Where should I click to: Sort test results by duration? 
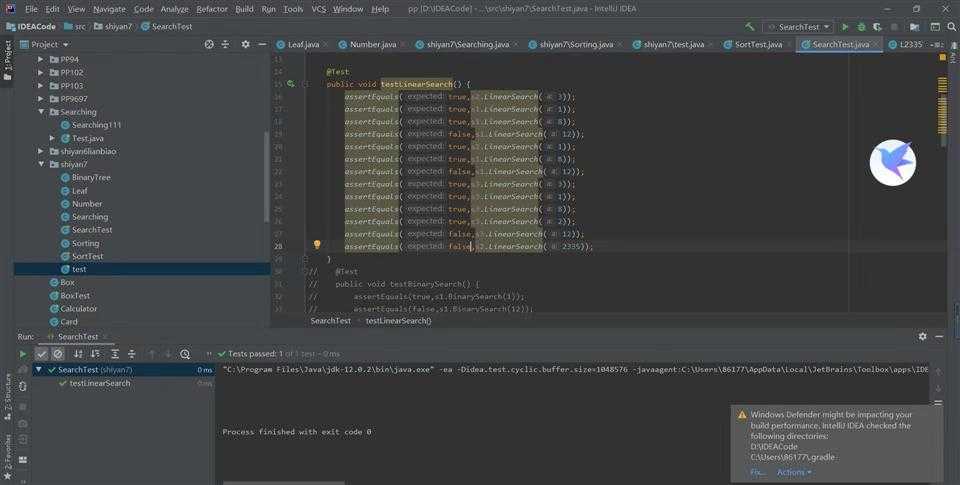click(95, 354)
